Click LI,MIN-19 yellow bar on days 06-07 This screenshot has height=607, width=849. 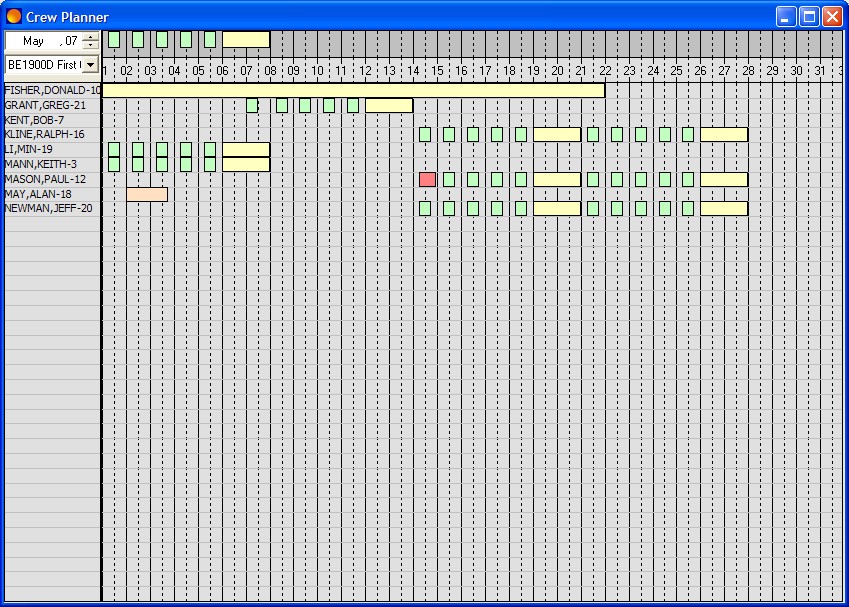point(246,149)
